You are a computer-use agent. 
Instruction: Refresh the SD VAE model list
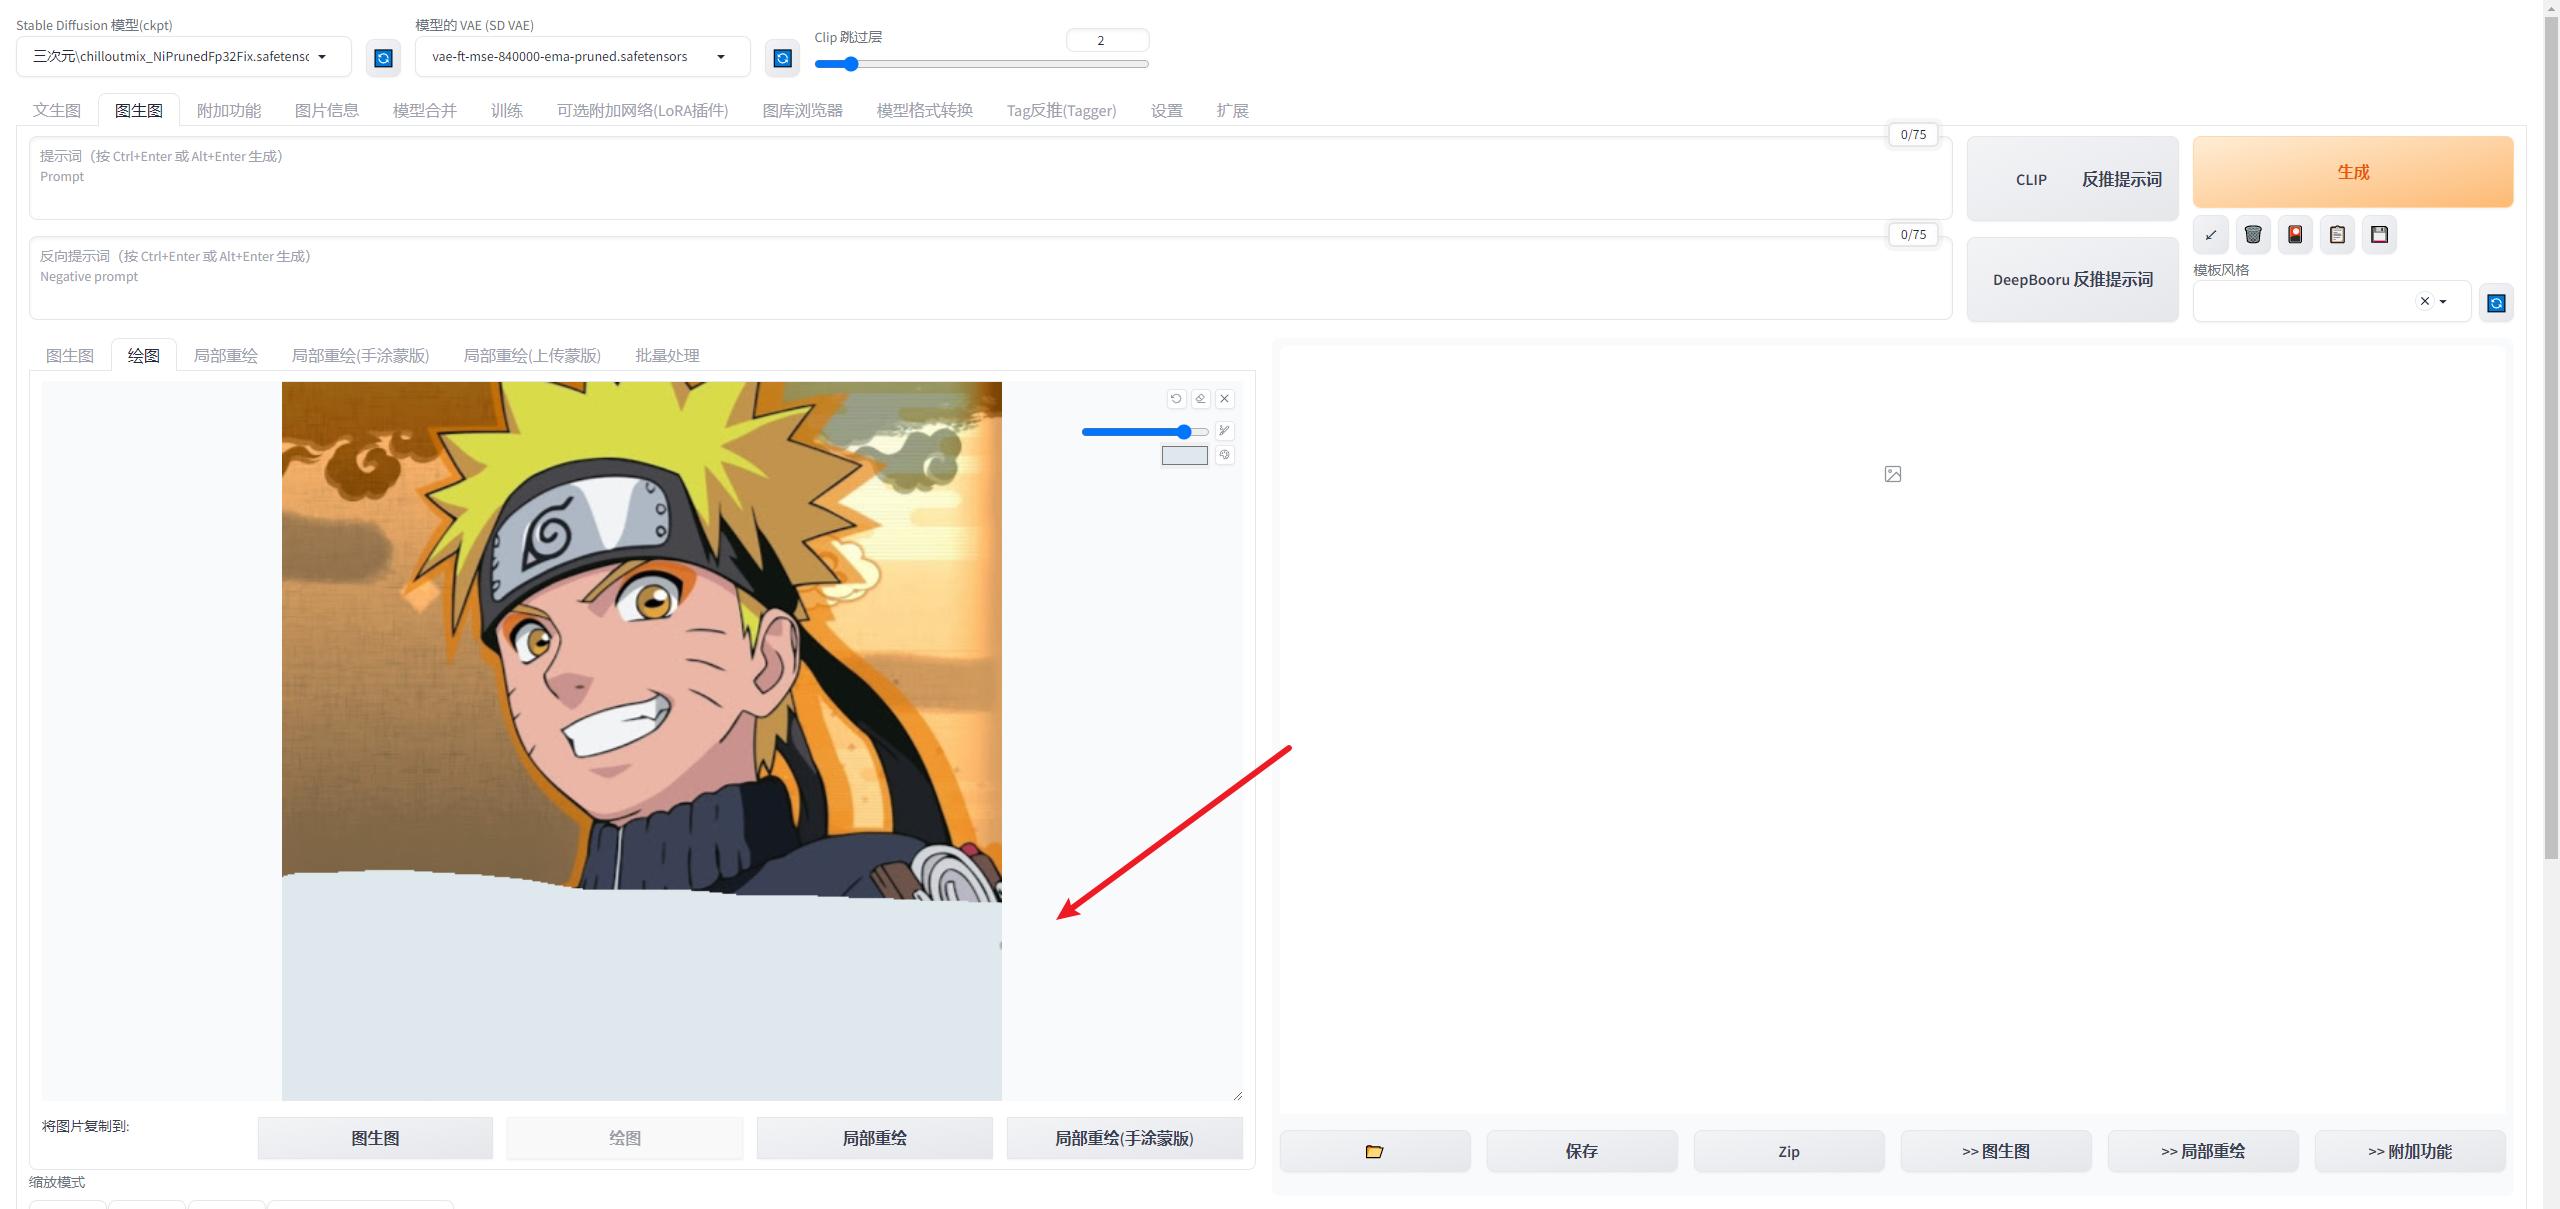(783, 58)
